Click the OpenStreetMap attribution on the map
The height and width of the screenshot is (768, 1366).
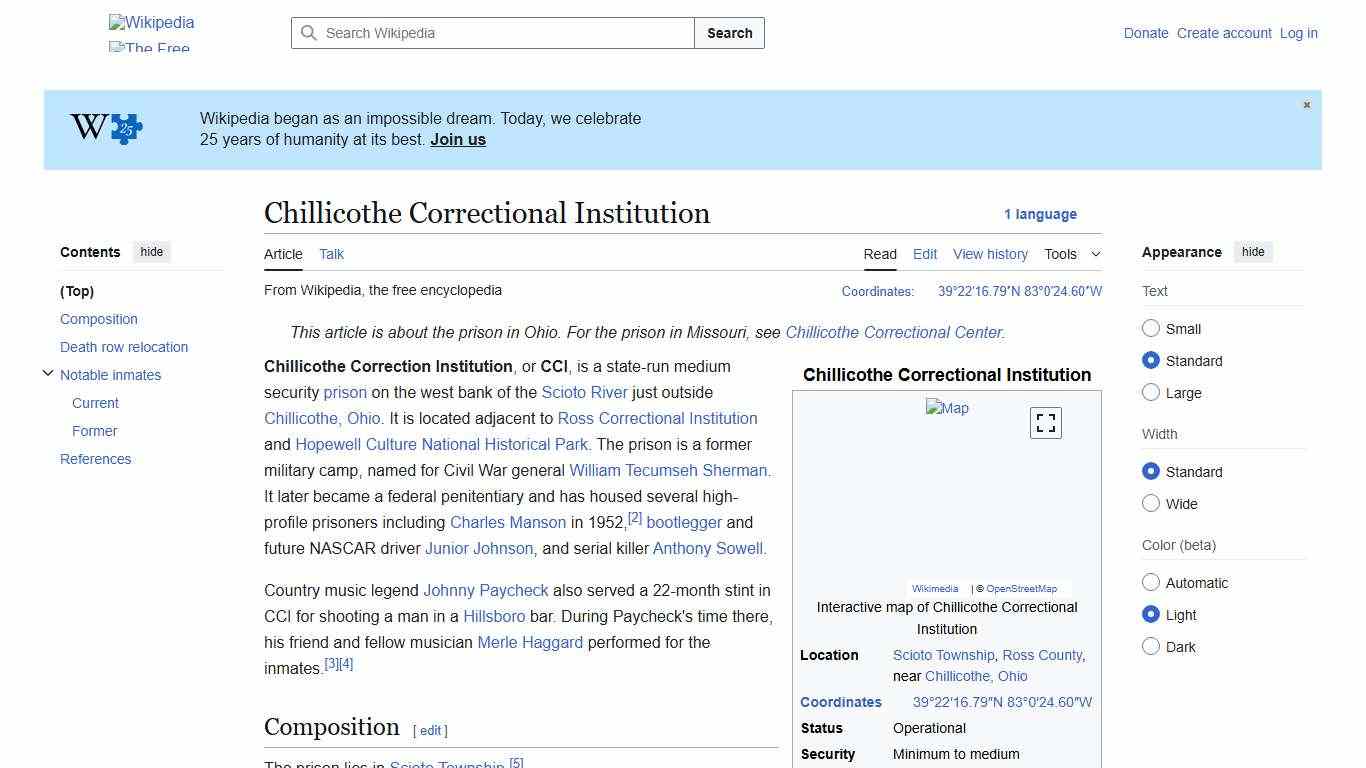pyautogui.click(x=1022, y=588)
